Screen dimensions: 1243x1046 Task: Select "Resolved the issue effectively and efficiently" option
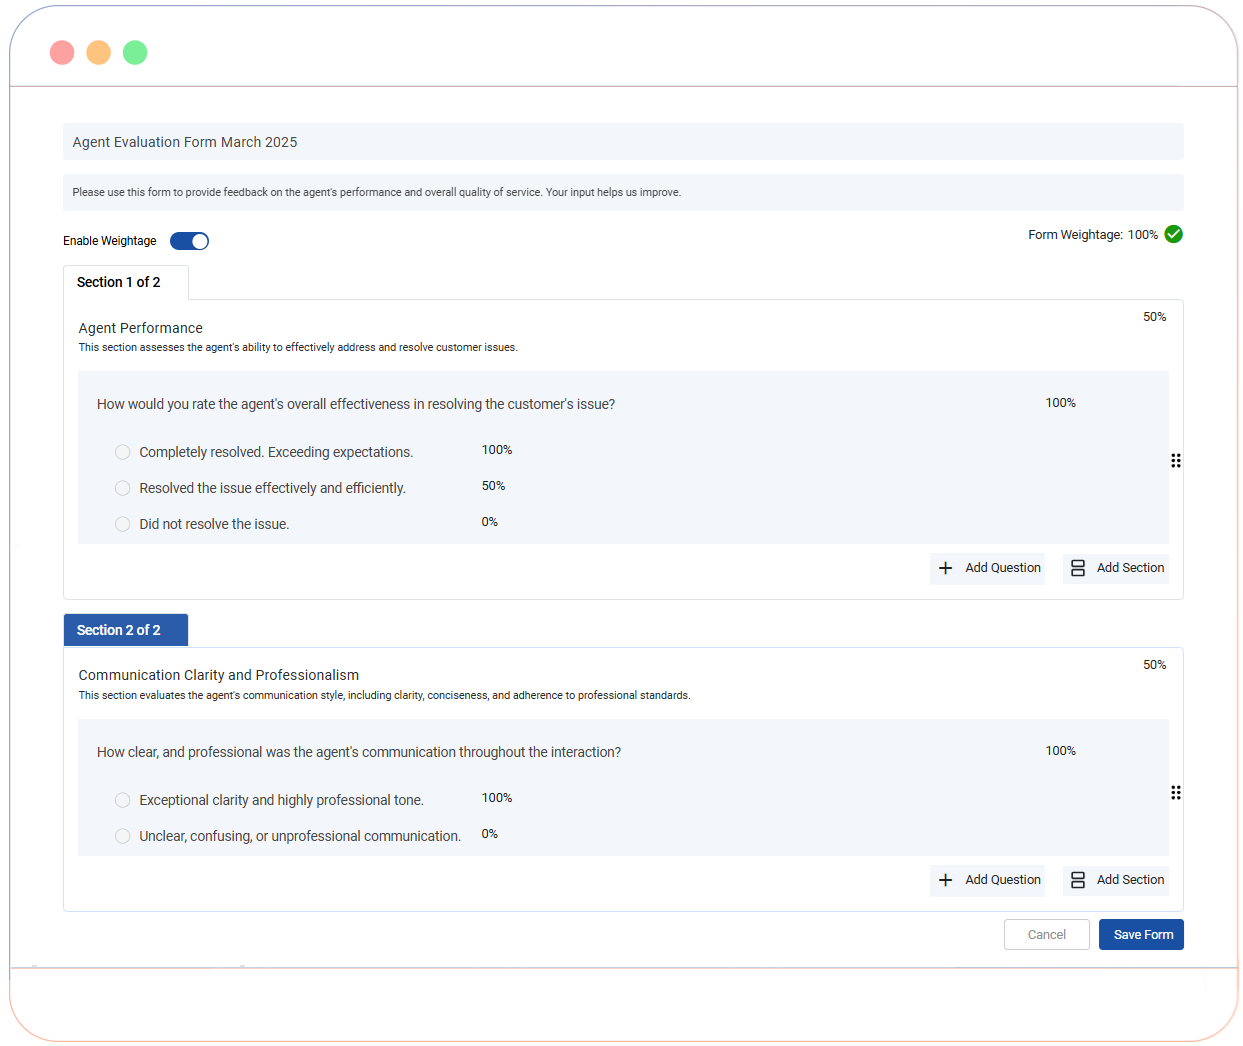pyautogui.click(x=123, y=488)
